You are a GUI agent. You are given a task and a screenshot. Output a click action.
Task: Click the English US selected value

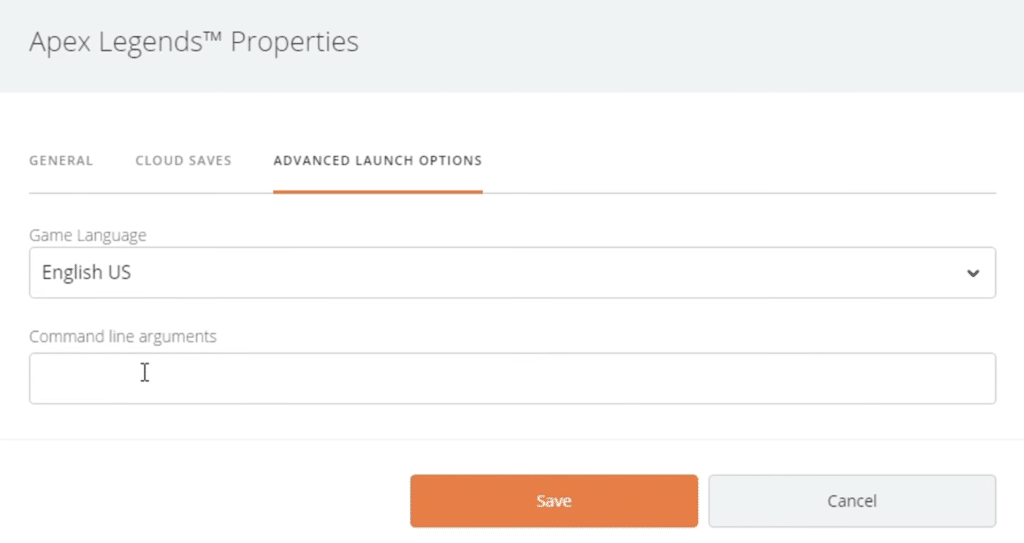point(86,273)
